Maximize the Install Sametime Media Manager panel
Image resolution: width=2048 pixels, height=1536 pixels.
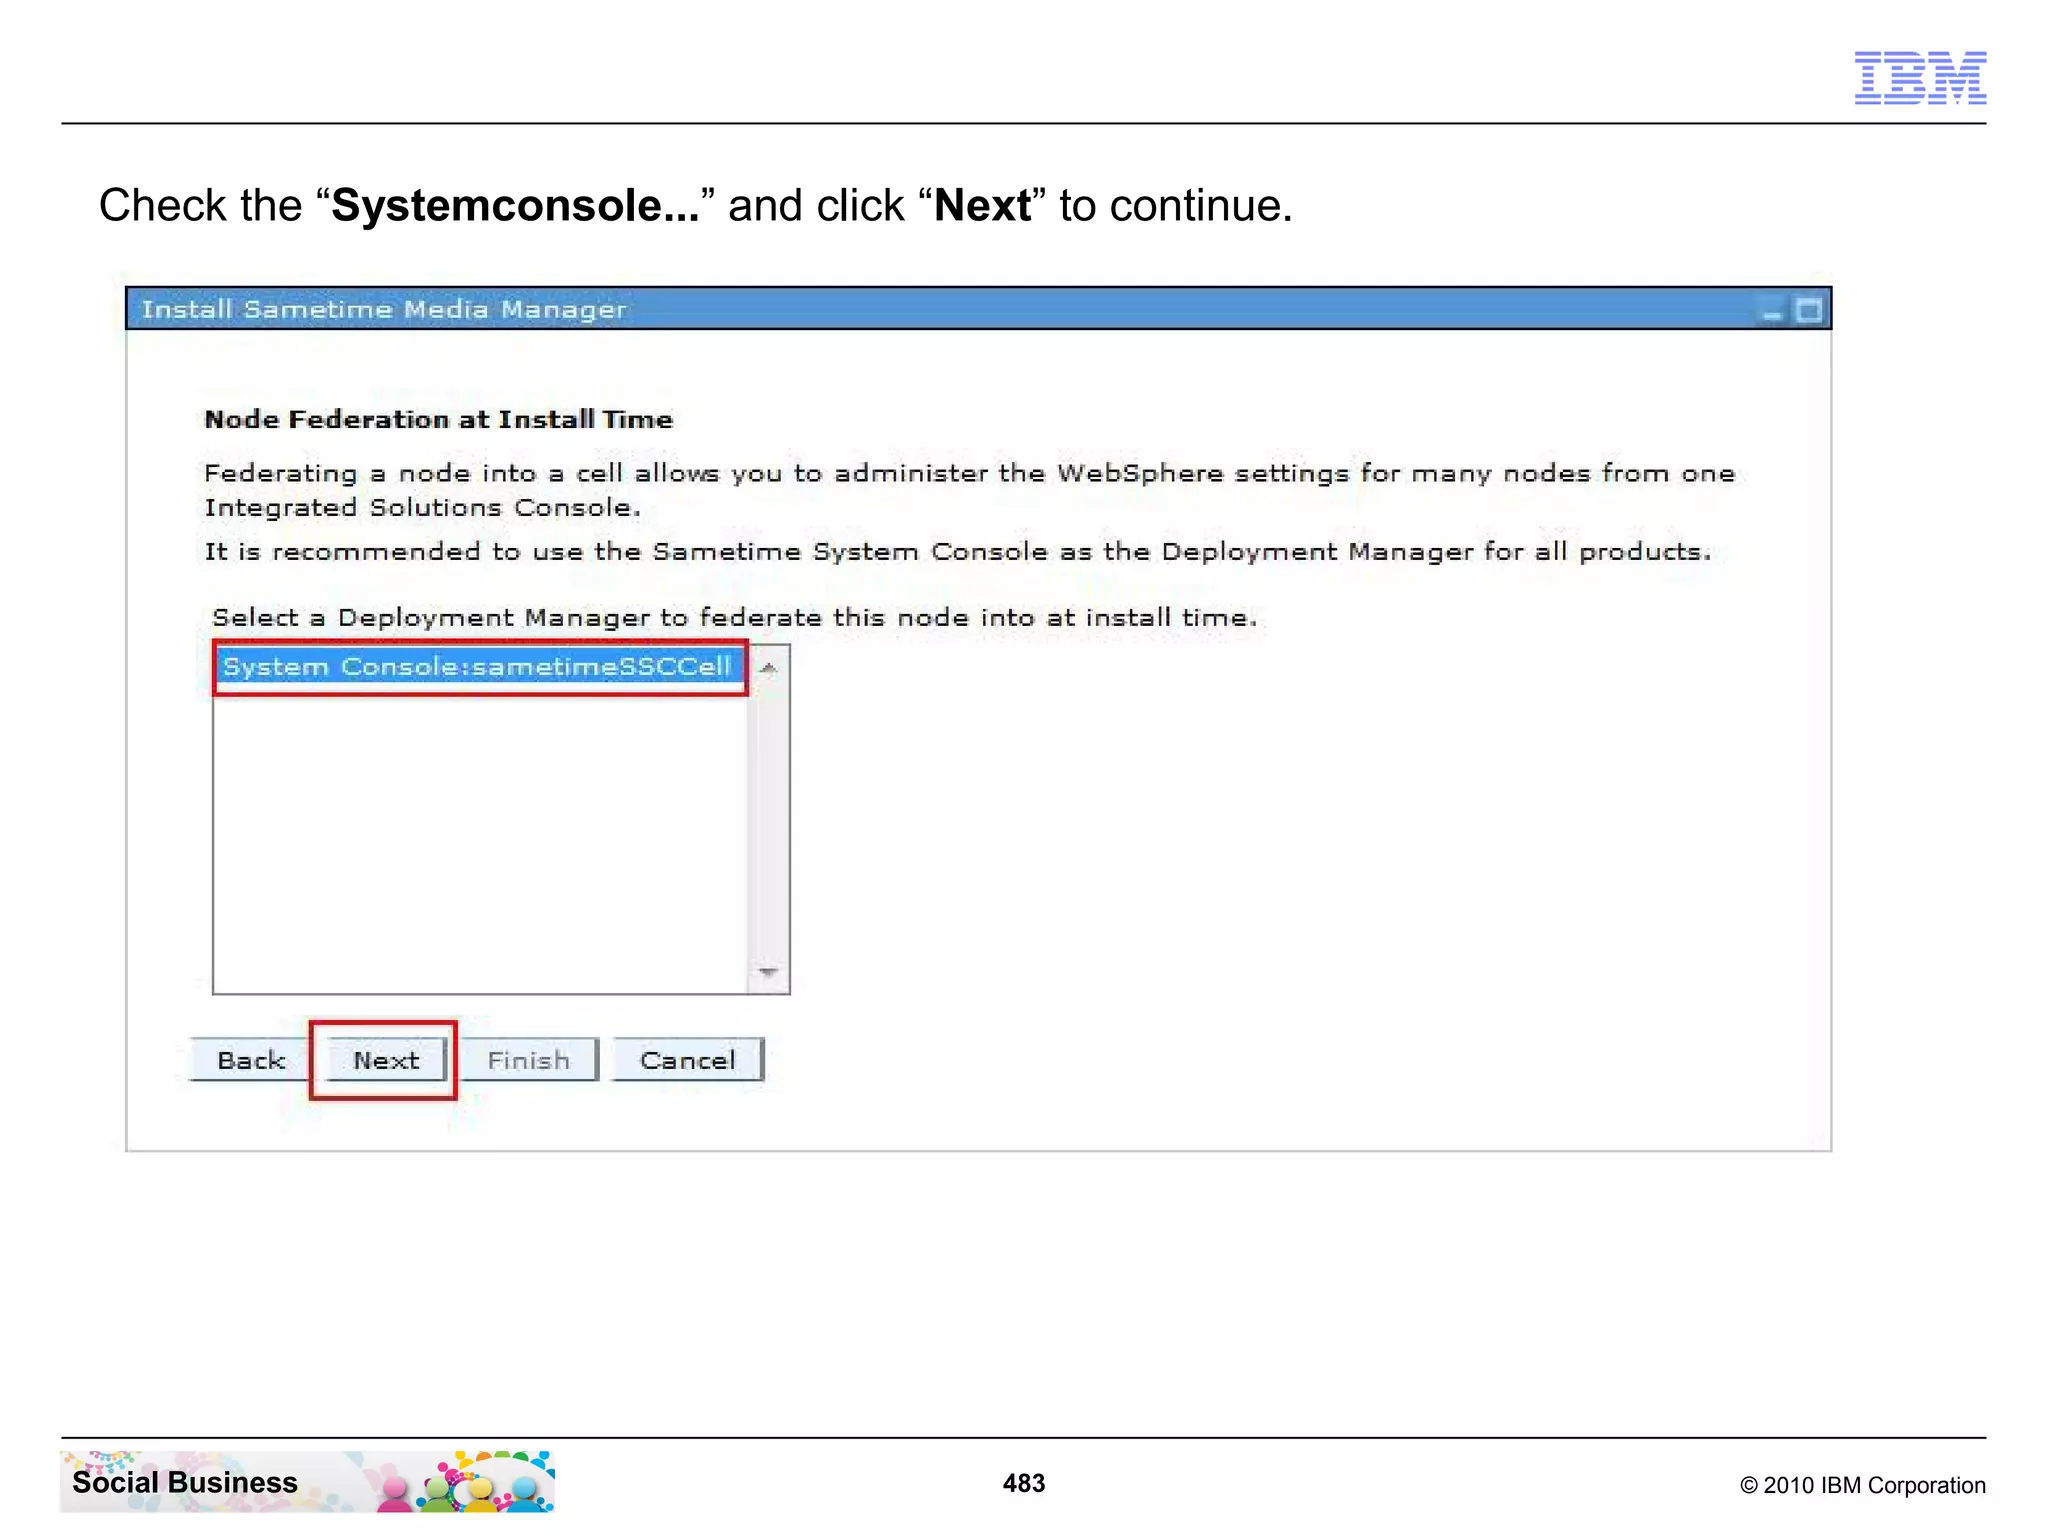(1808, 310)
